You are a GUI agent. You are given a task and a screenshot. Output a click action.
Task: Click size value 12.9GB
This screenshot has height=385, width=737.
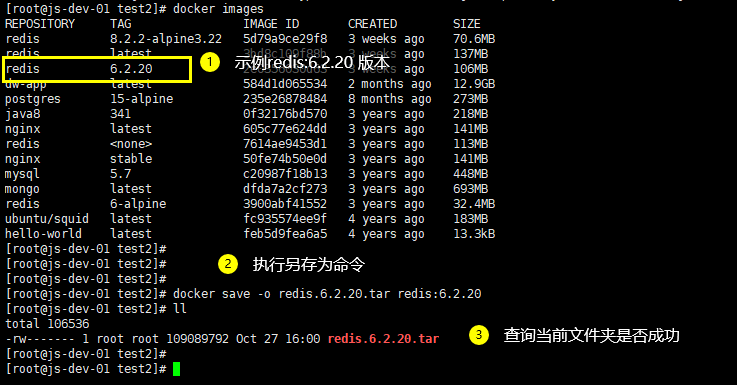(474, 84)
